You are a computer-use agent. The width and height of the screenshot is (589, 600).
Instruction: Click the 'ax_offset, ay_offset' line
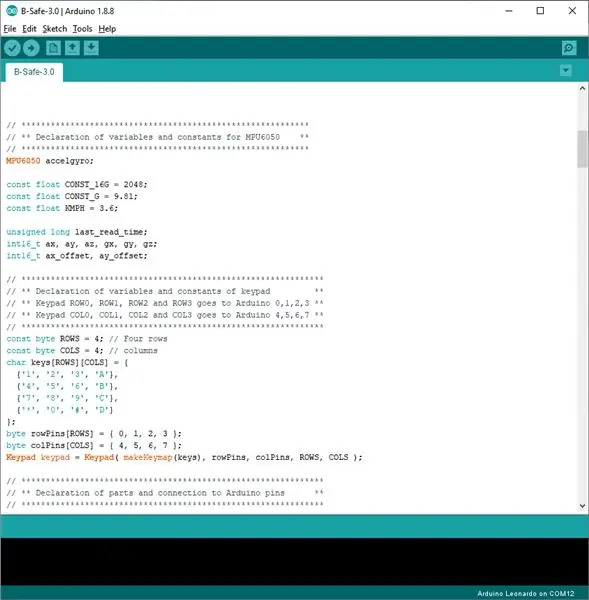pos(77,256)
